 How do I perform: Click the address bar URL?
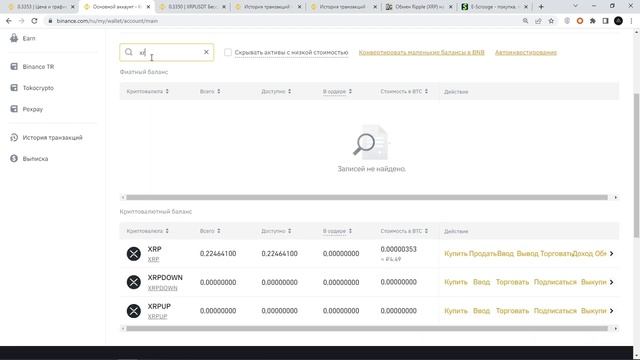click(x=107, y=21)
